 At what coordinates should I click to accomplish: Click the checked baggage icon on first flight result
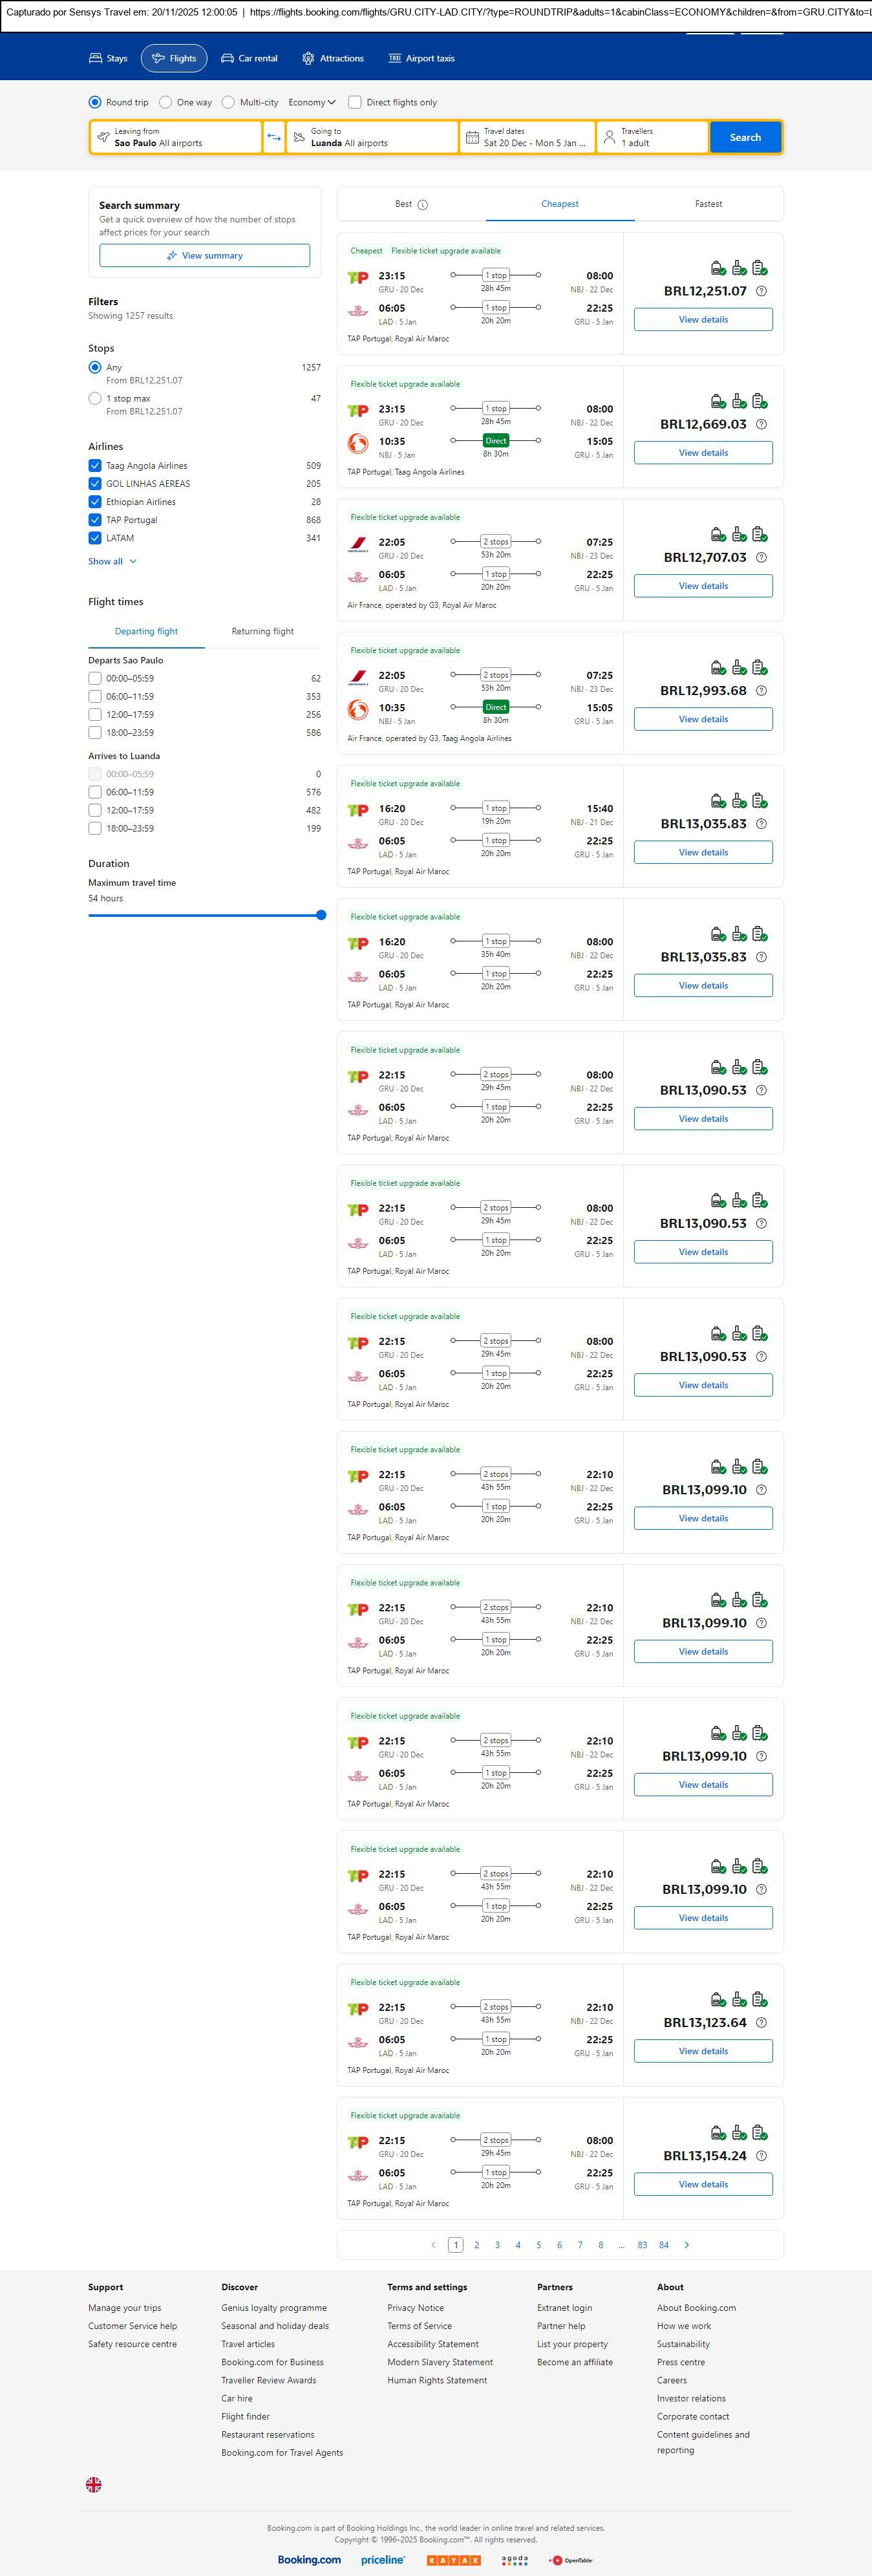760,267
